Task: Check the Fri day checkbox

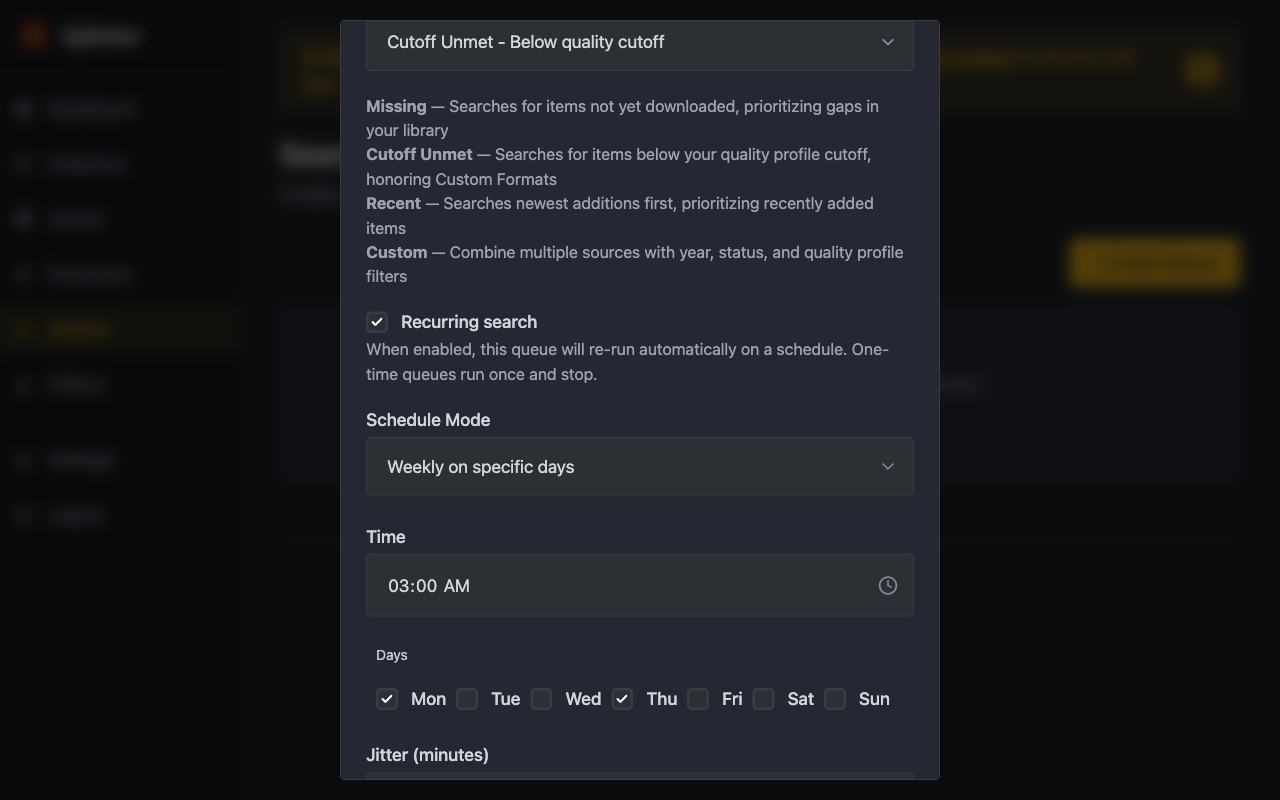Action: pyautogui.click(x=698, y=699)
